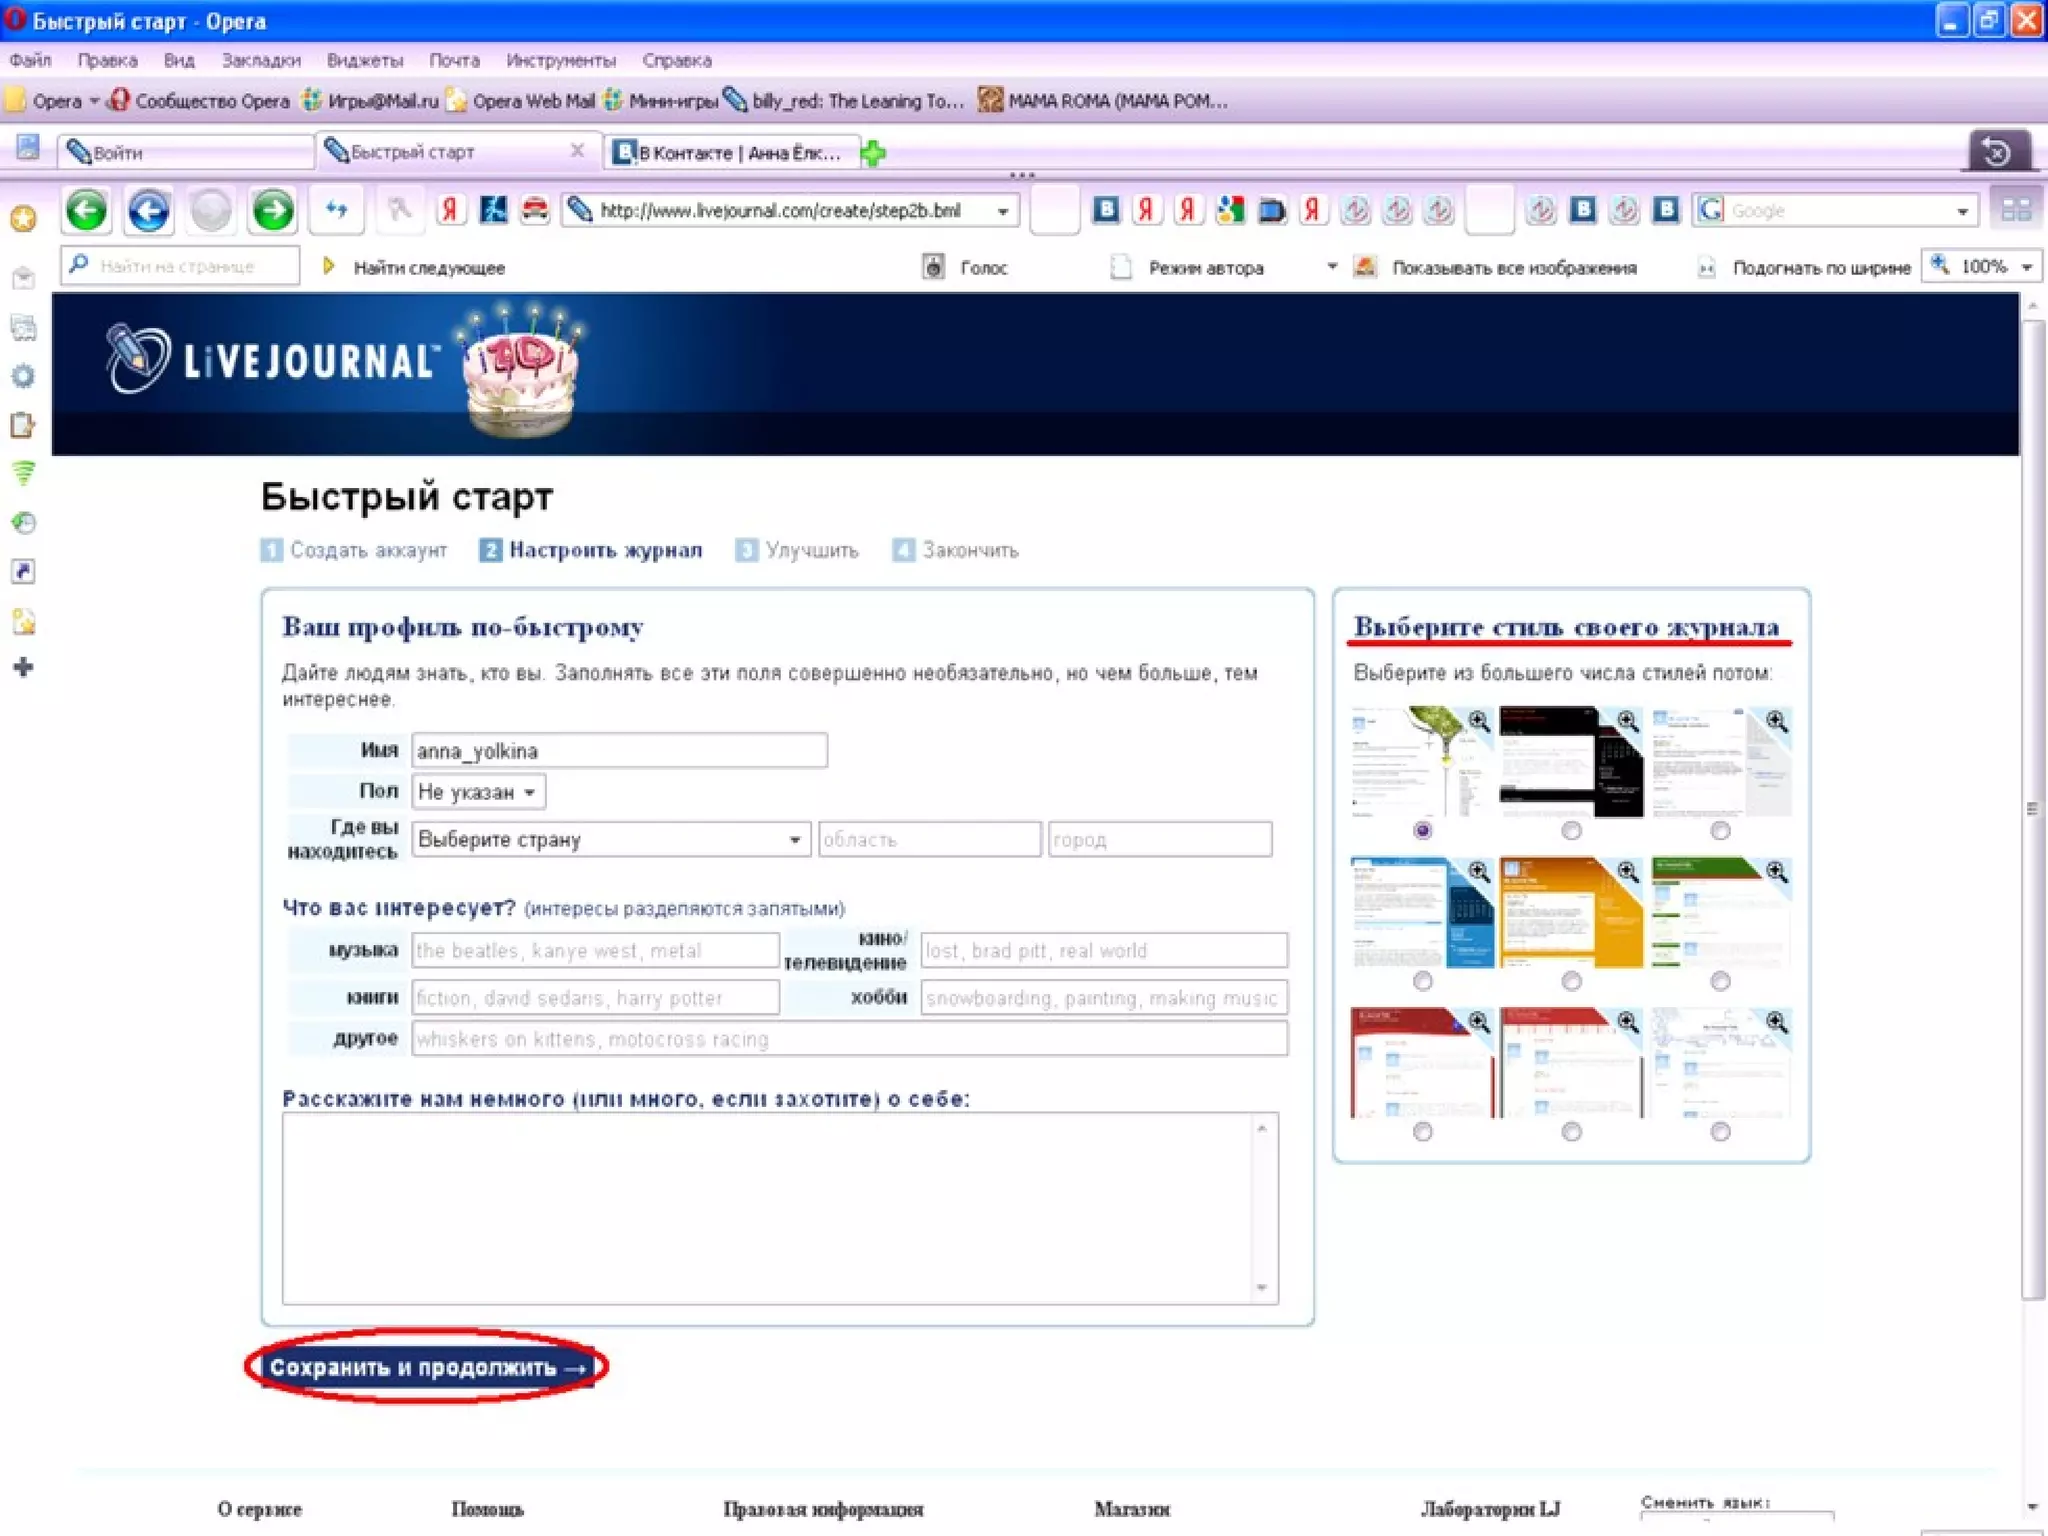The height and width of the screenshot is (1536, 2048).
Task: Click the page vertical scrollbar
Action: coord(2031,808)
